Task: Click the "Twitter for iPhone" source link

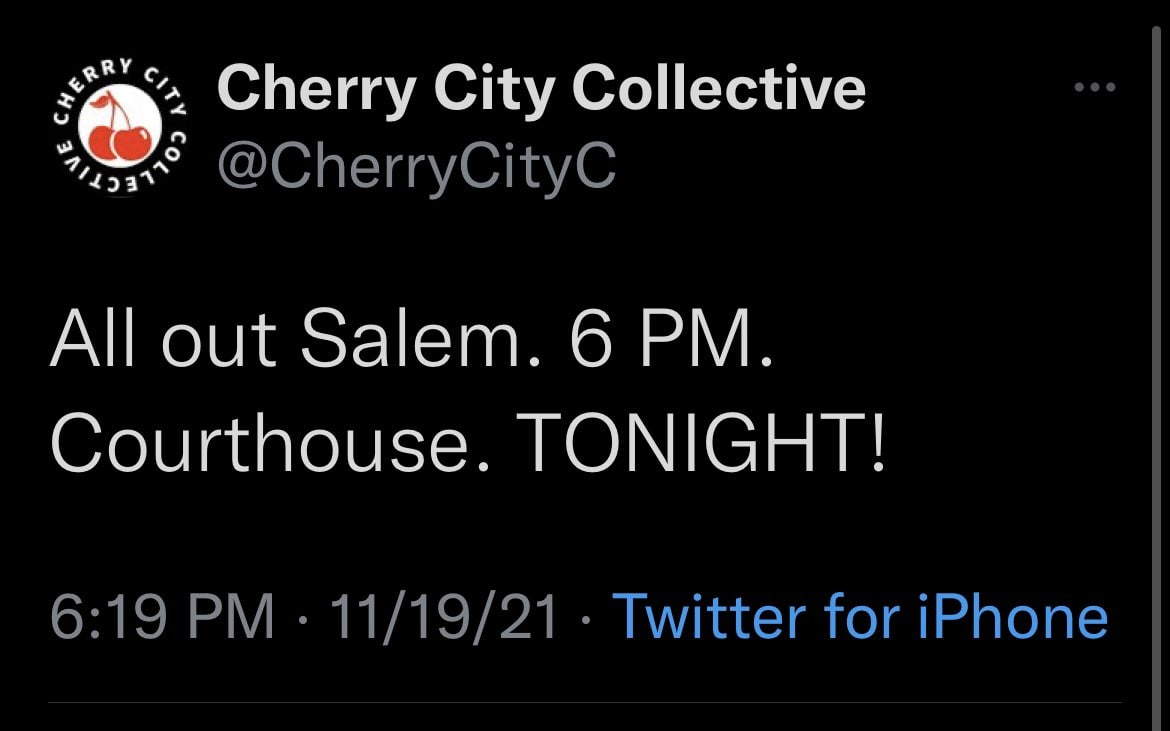Action: click(860, 616)
